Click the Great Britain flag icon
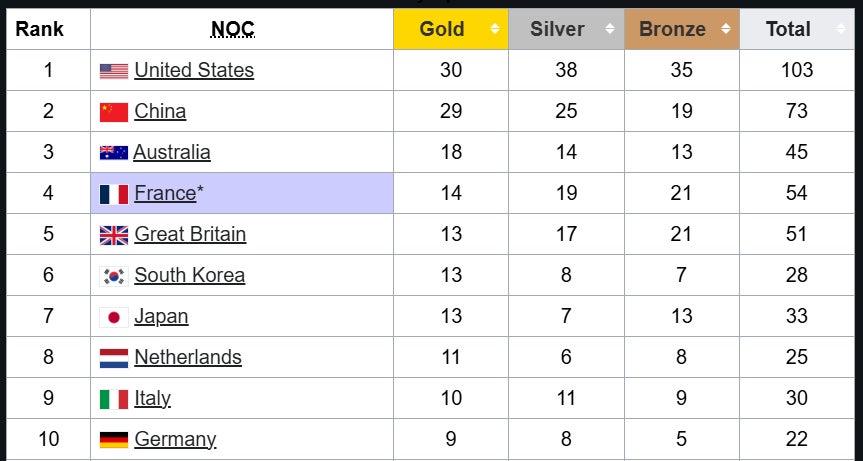863x461 pixels. pos(114,235)
